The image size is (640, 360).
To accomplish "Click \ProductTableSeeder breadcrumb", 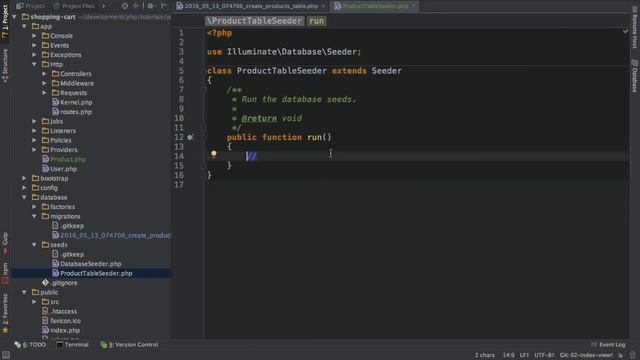I will pos(254,21).
